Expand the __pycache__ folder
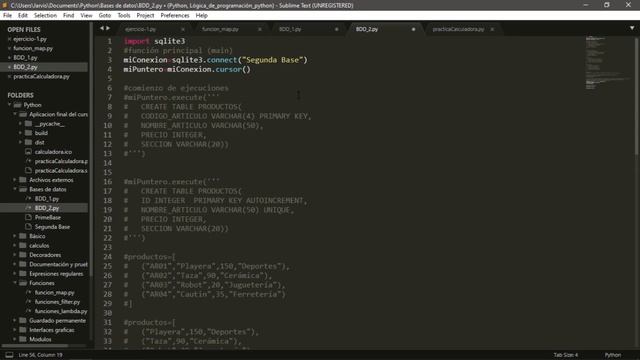 20,124
